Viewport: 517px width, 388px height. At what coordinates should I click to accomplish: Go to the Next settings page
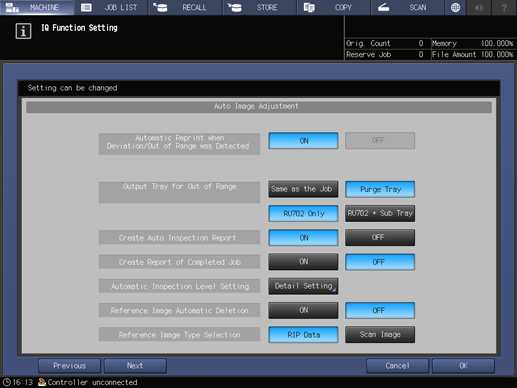click(135, 366)
